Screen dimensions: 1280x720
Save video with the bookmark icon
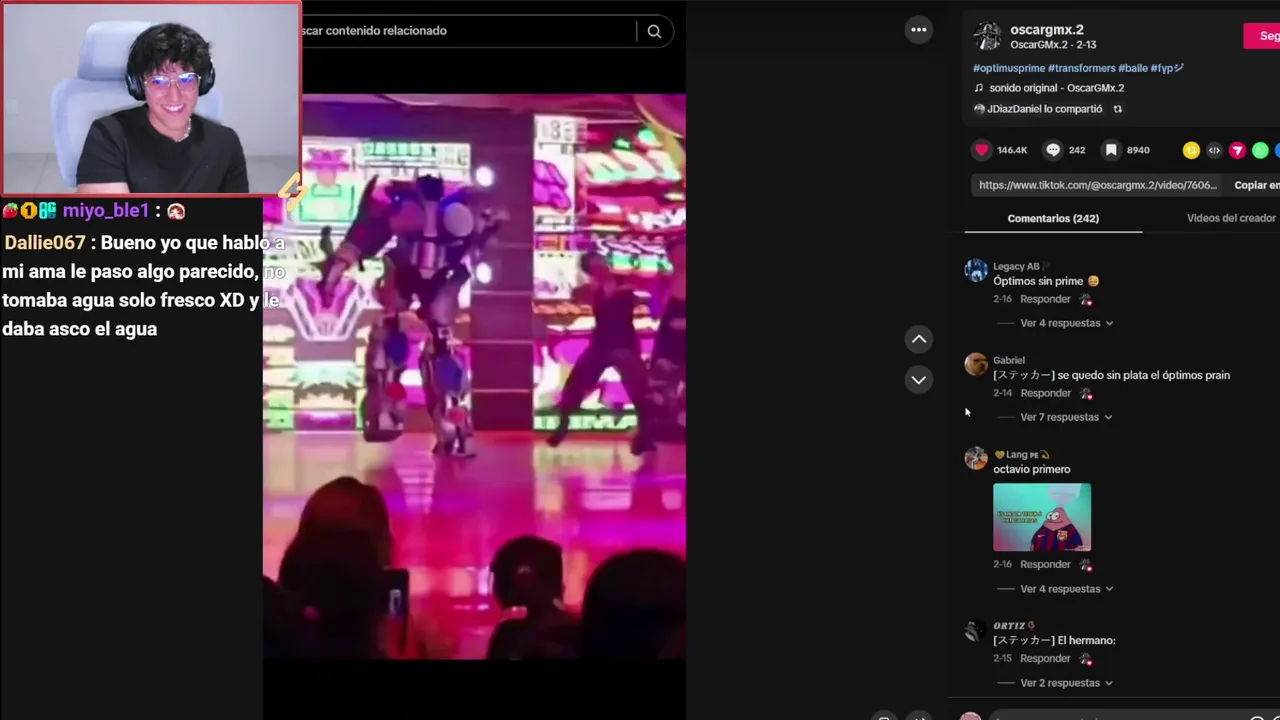pos(1111,150)
